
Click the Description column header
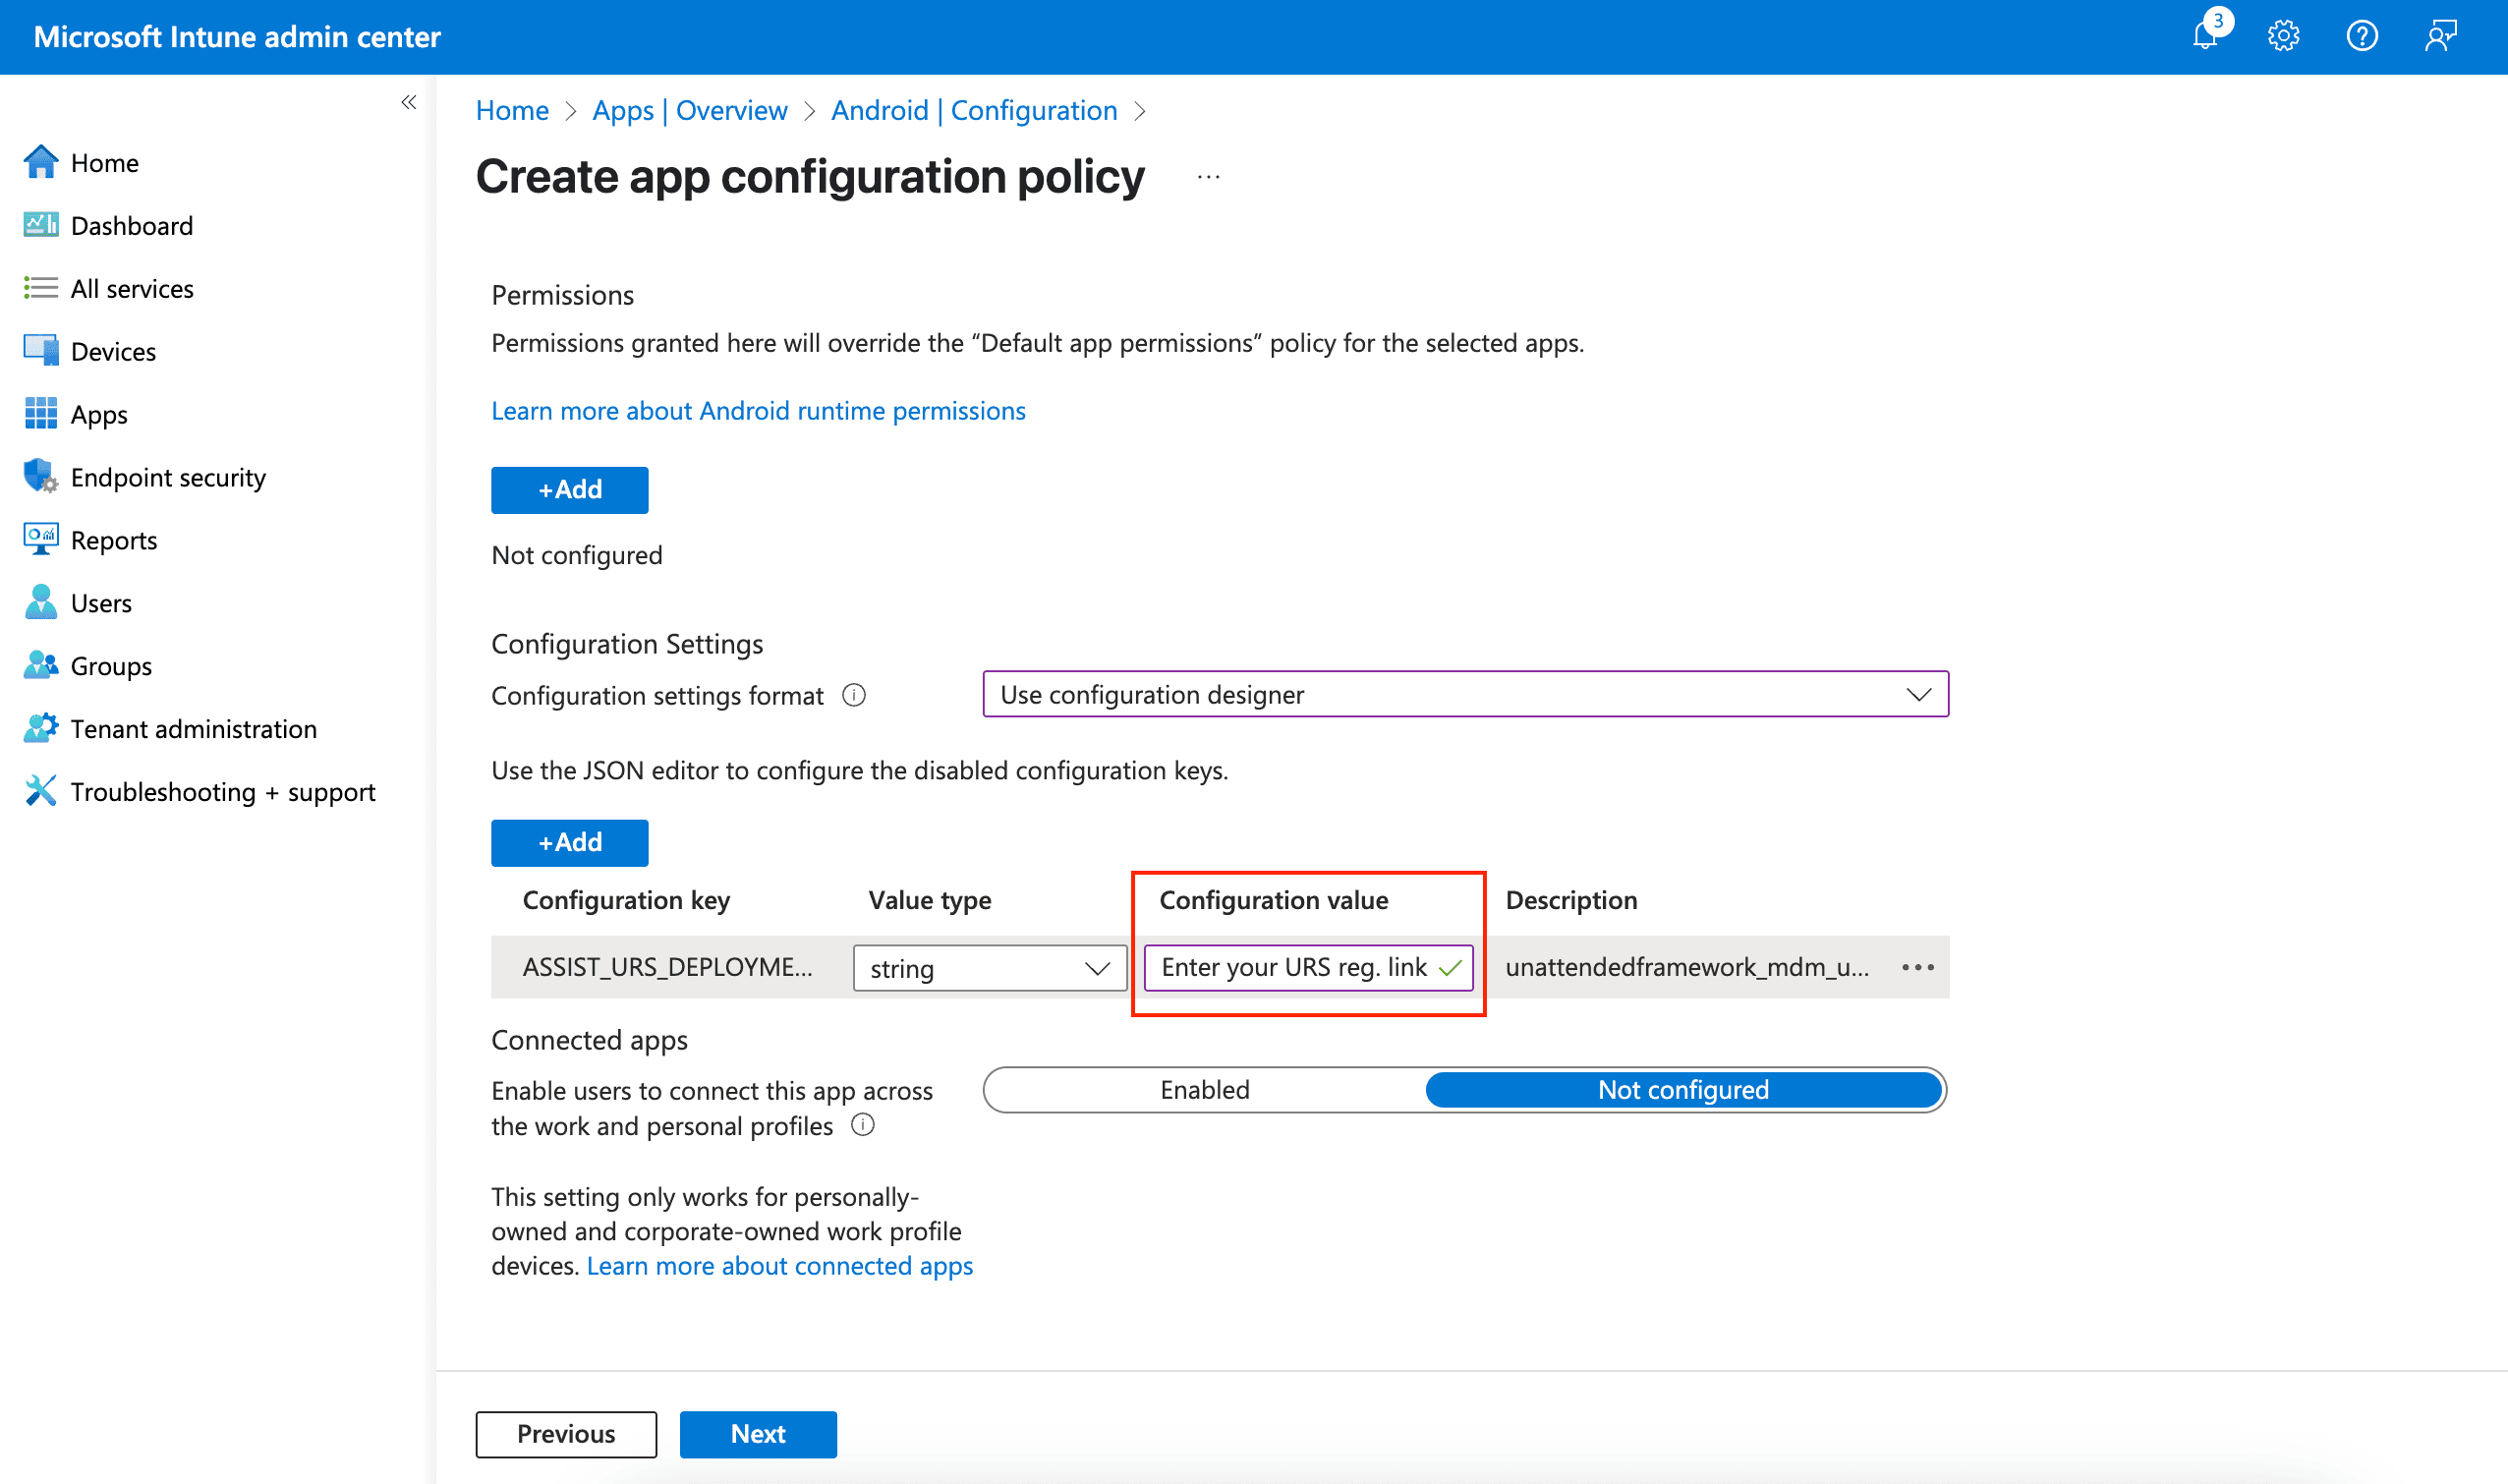point(1571,900)
